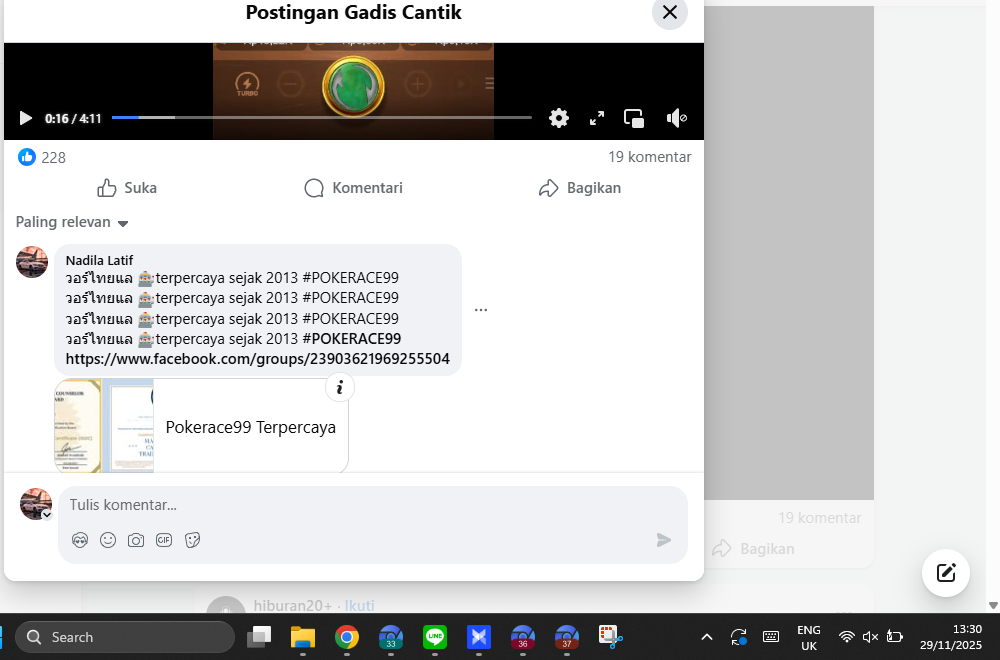
Task: Open Chrome profile badge 36 on taskbar
Action: coord(523,637)
